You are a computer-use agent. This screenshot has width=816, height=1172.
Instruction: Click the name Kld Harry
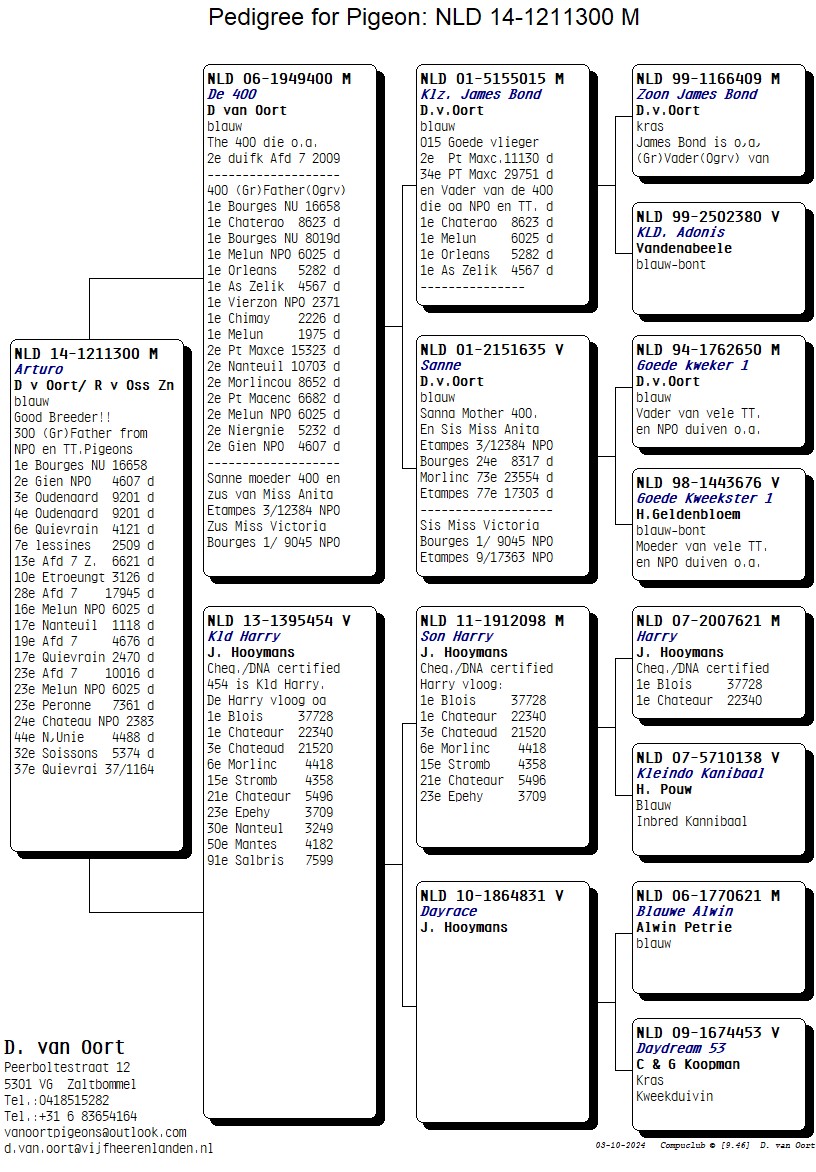(243, 636)
